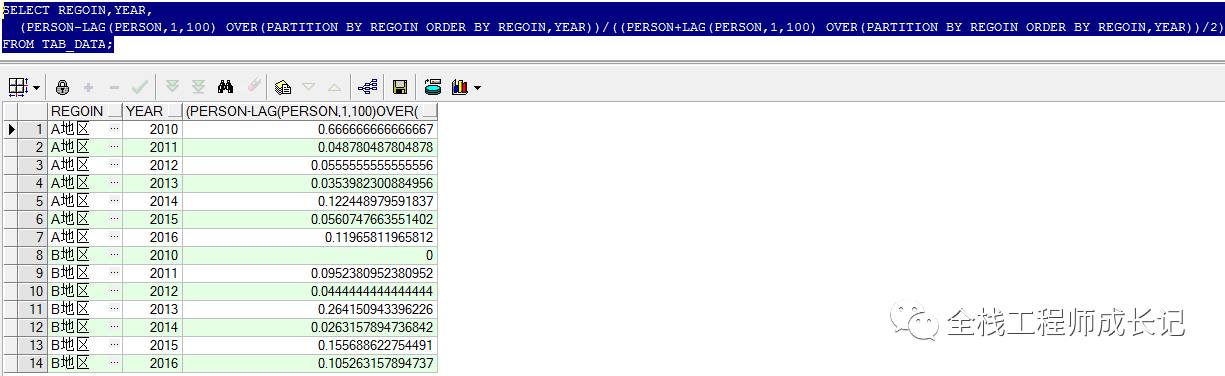The width and height of the screenshot is (1225, 376).
Task: Click small button in PERSON-LAG column header
Action: pyautogui.click(x=429, y=111)
